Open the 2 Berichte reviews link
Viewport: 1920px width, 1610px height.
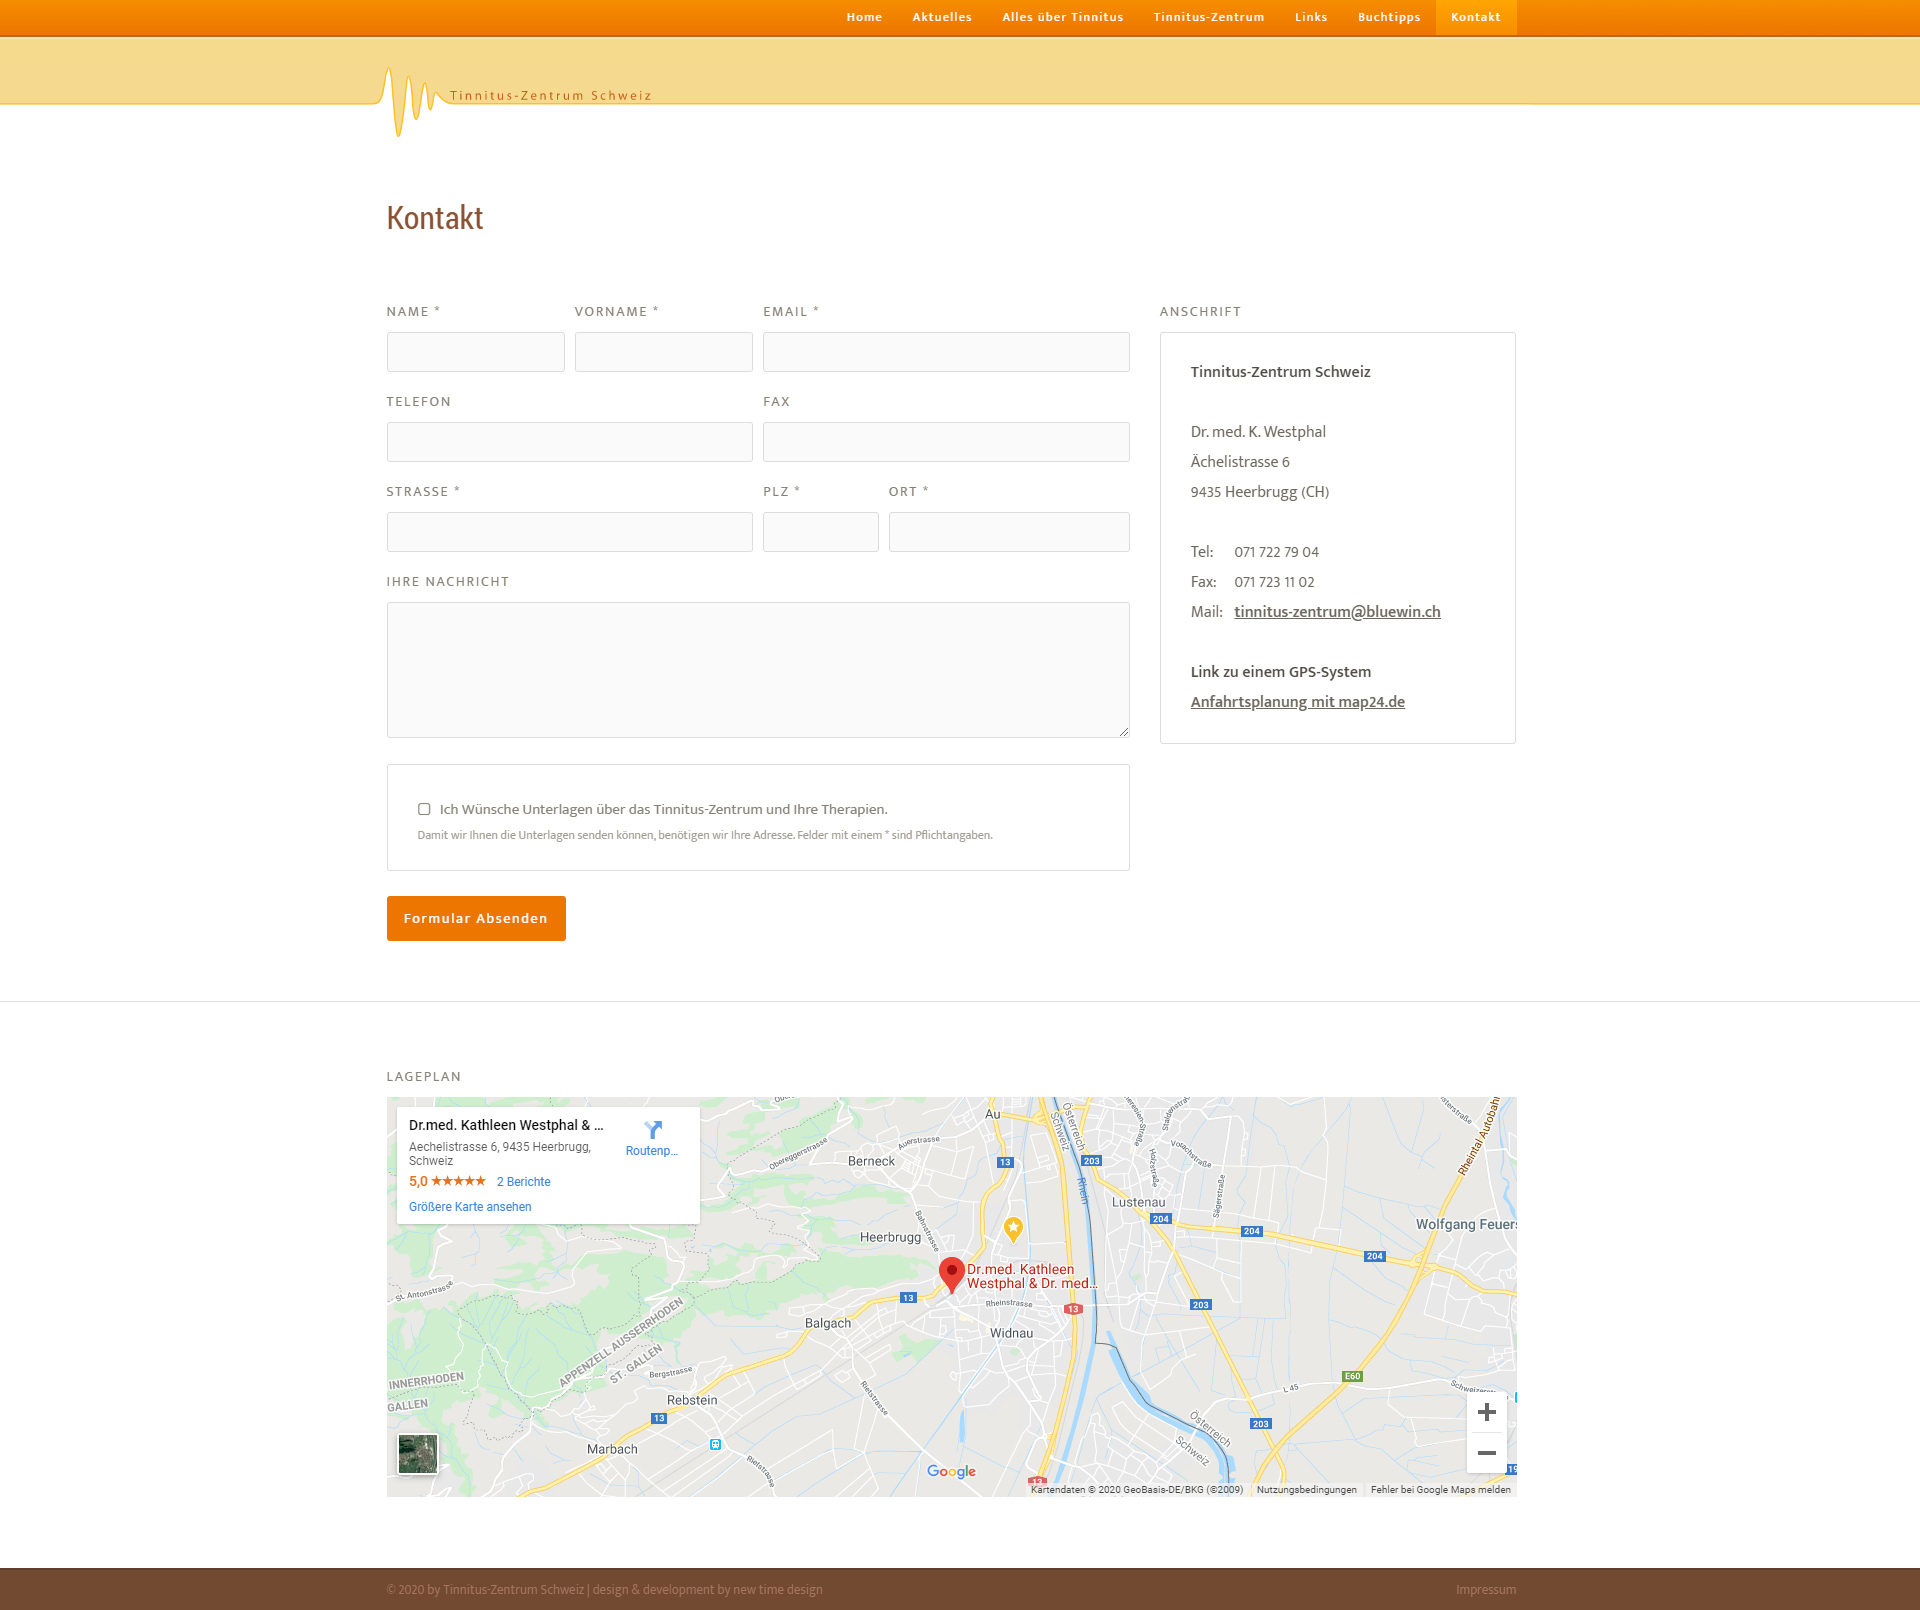(523, 1182)
